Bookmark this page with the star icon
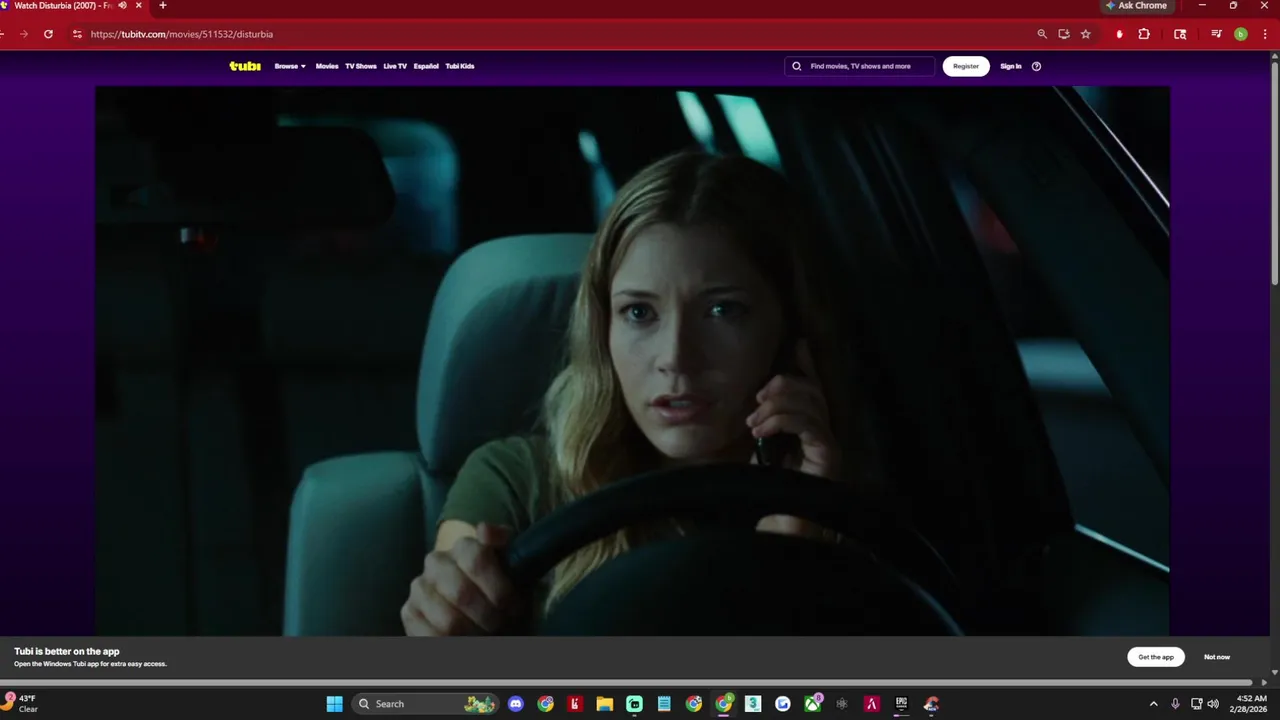1280x720 pixels. 1086,34
